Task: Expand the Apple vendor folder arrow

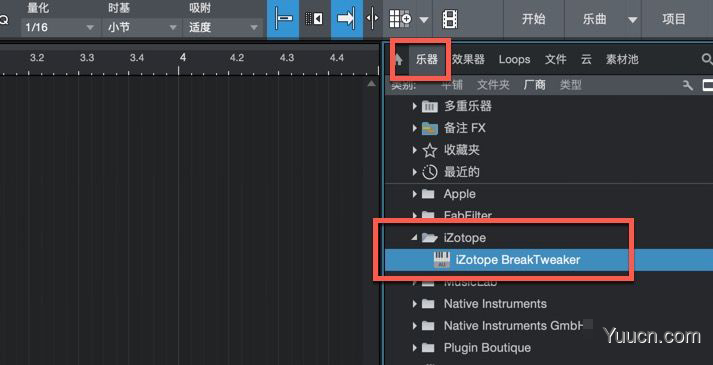Action: point(414,194)
